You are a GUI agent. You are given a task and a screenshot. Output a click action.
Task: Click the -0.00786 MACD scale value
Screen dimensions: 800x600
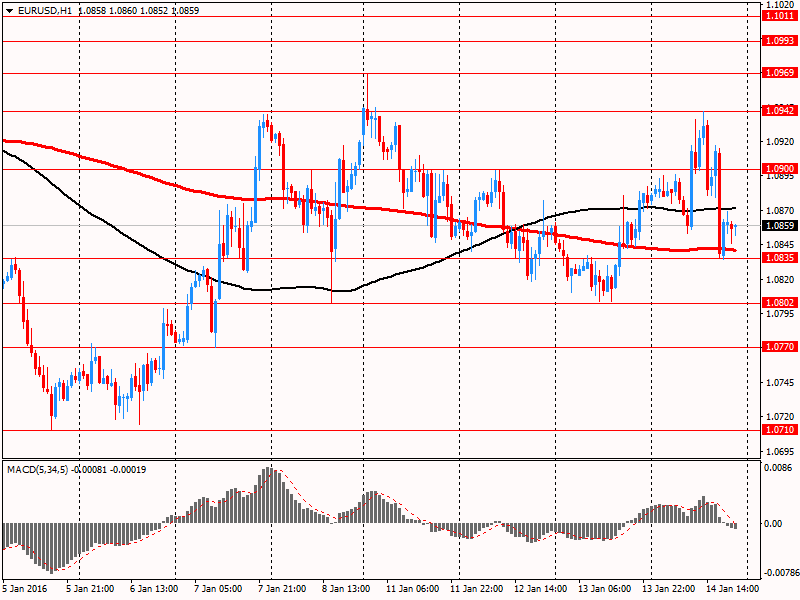click(779, 574)
